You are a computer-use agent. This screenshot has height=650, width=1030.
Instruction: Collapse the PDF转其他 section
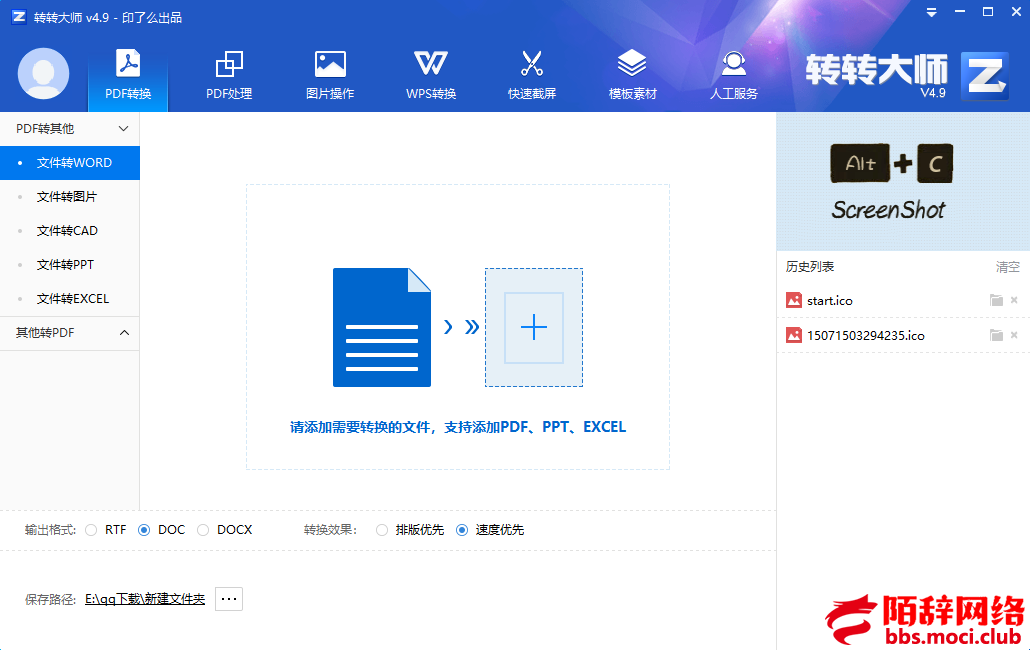click(70, 129)
